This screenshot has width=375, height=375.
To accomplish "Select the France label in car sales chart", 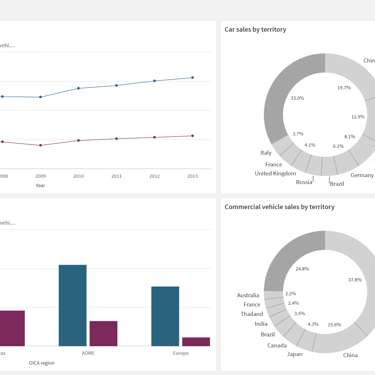I will (274, 164).
